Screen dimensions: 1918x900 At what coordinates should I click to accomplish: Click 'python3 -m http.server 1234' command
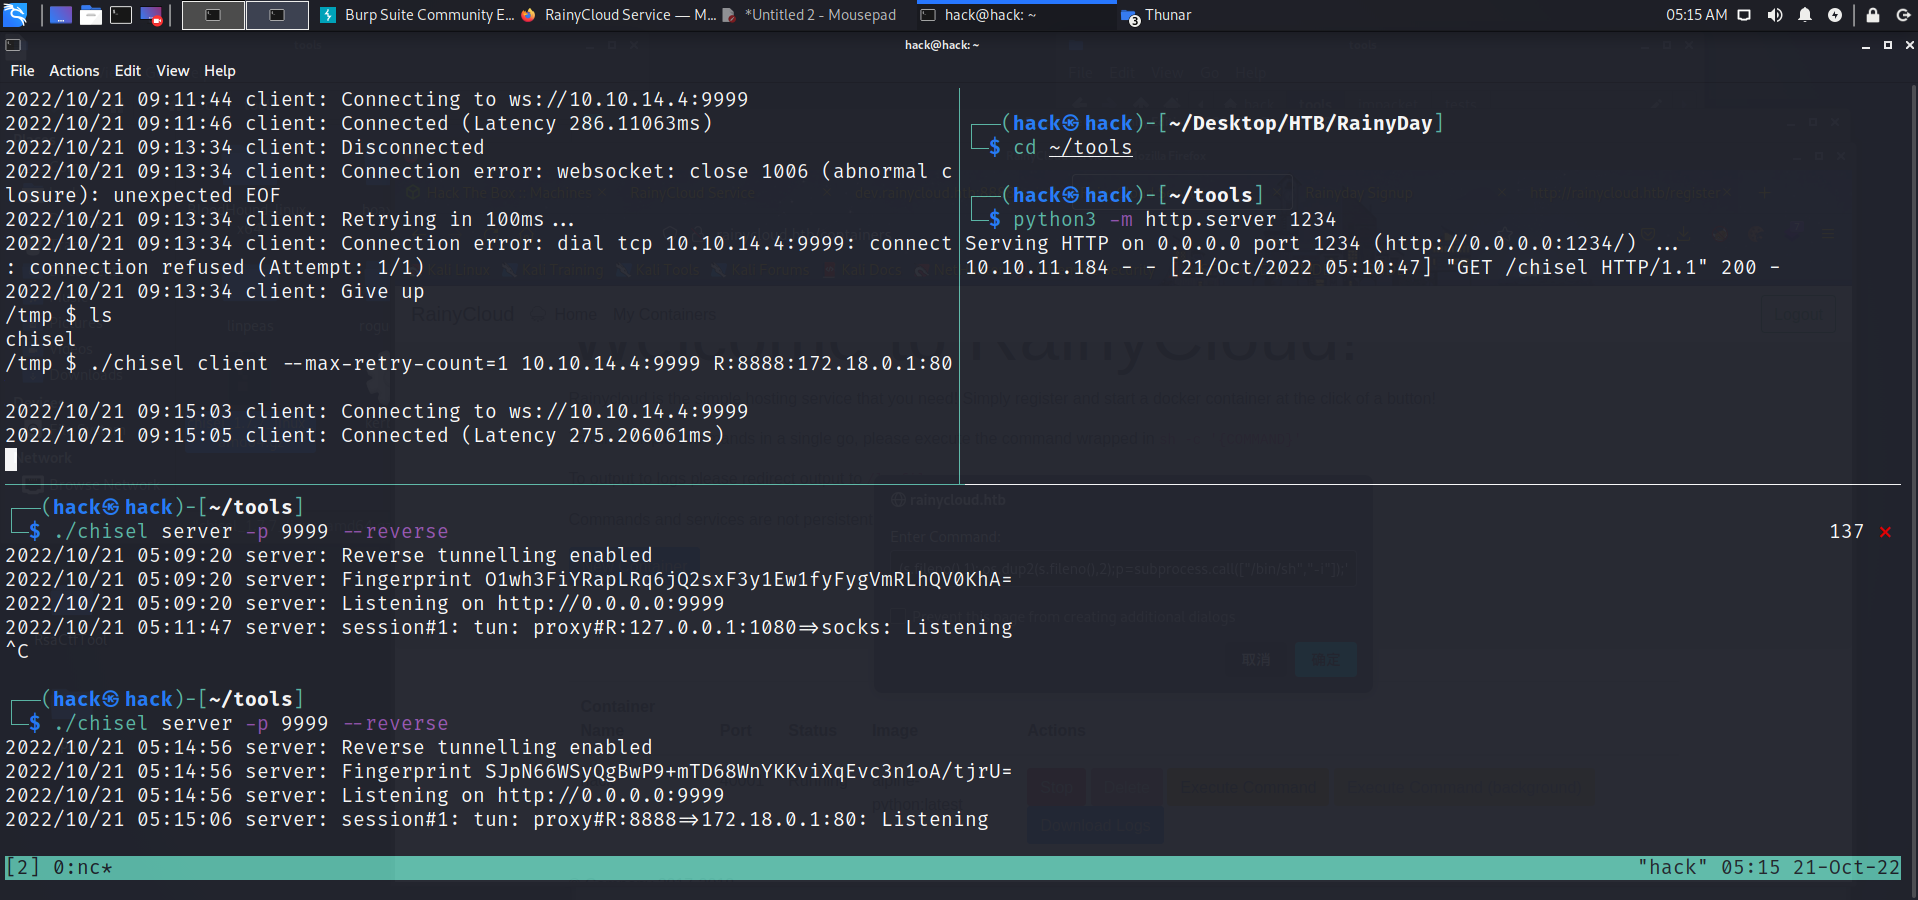click(x=1174, y=219)
